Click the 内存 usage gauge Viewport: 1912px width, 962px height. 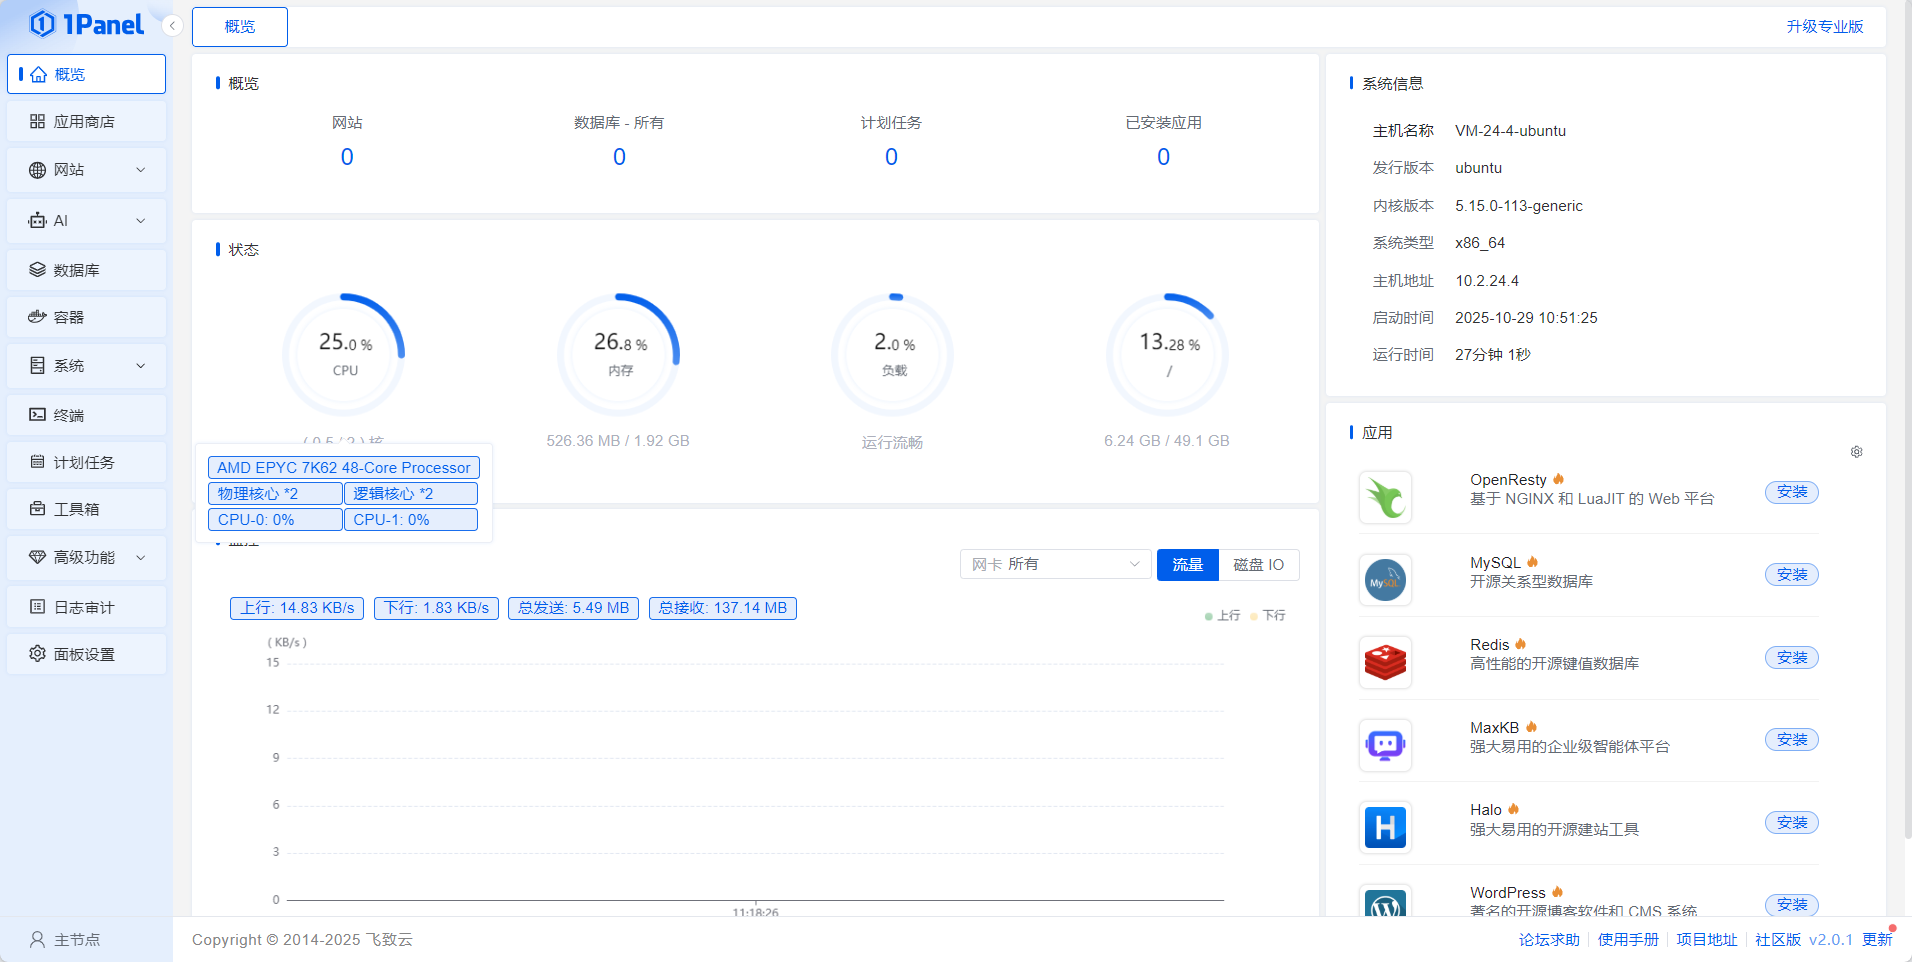point(620,354)
